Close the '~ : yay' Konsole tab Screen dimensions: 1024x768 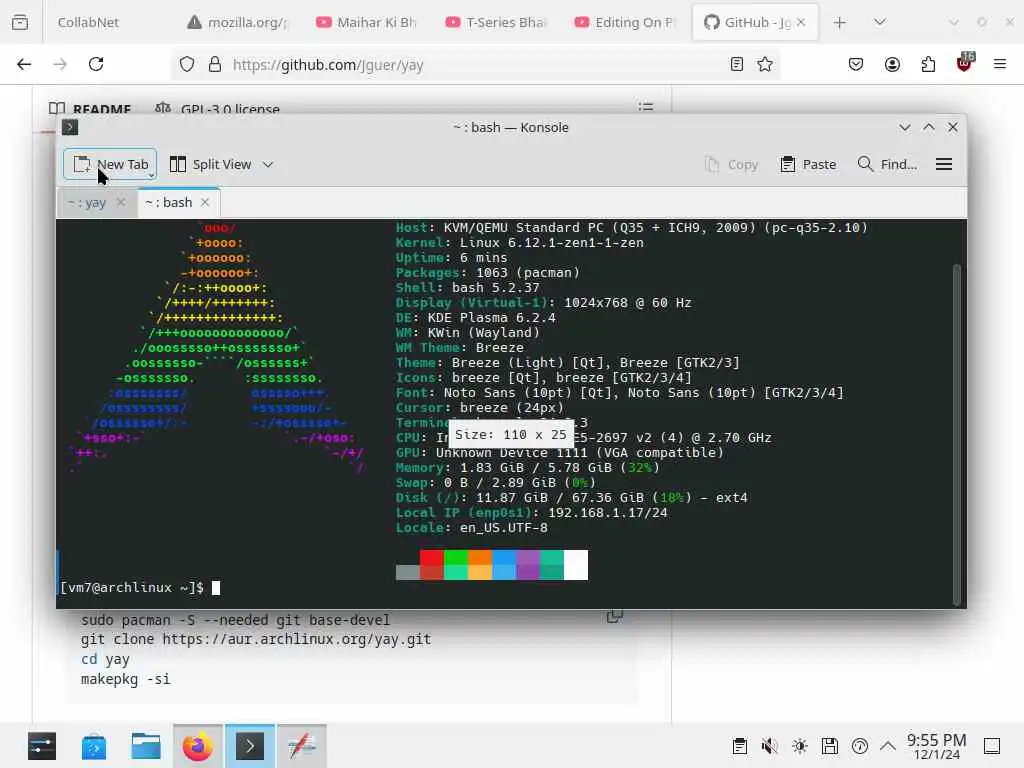(121, 202)
